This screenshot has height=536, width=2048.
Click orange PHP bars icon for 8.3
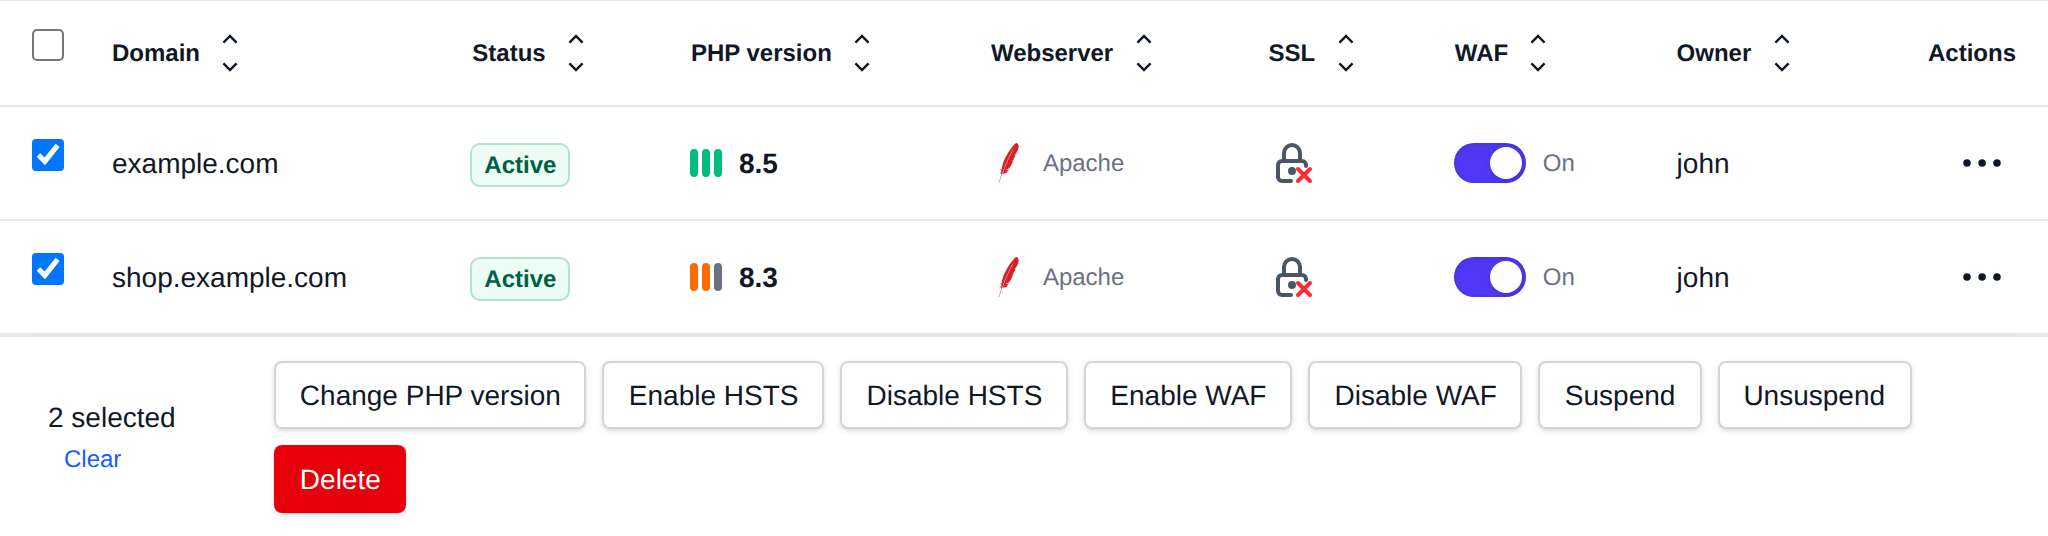point(706,277)
